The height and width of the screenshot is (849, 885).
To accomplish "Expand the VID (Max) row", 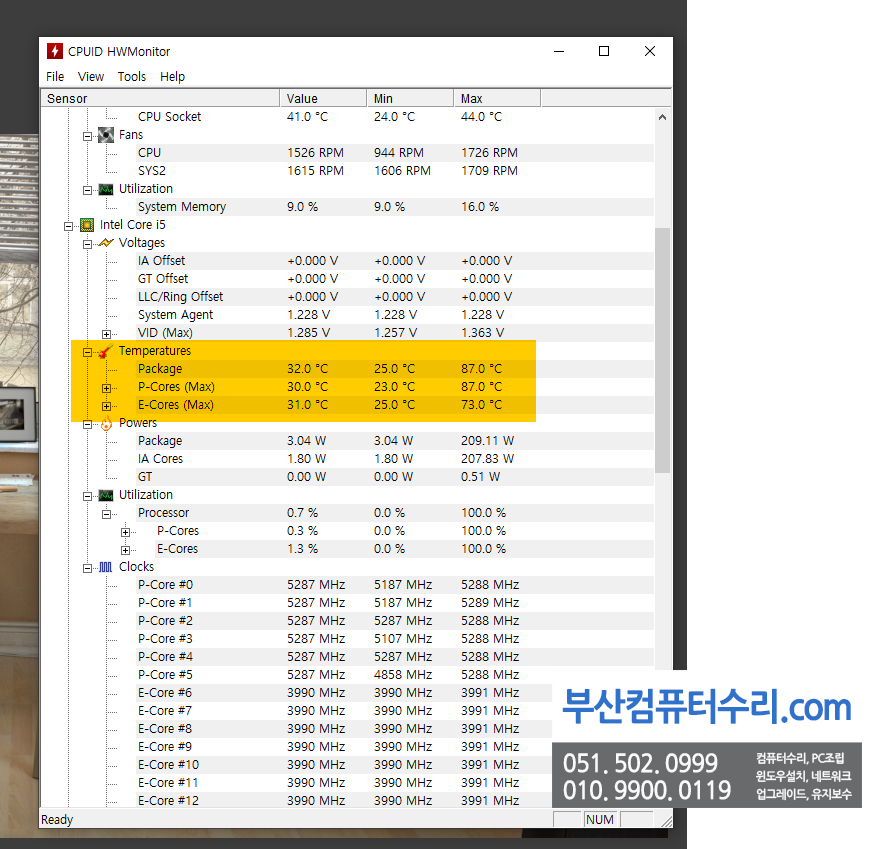I will click(x=106, y=334).
